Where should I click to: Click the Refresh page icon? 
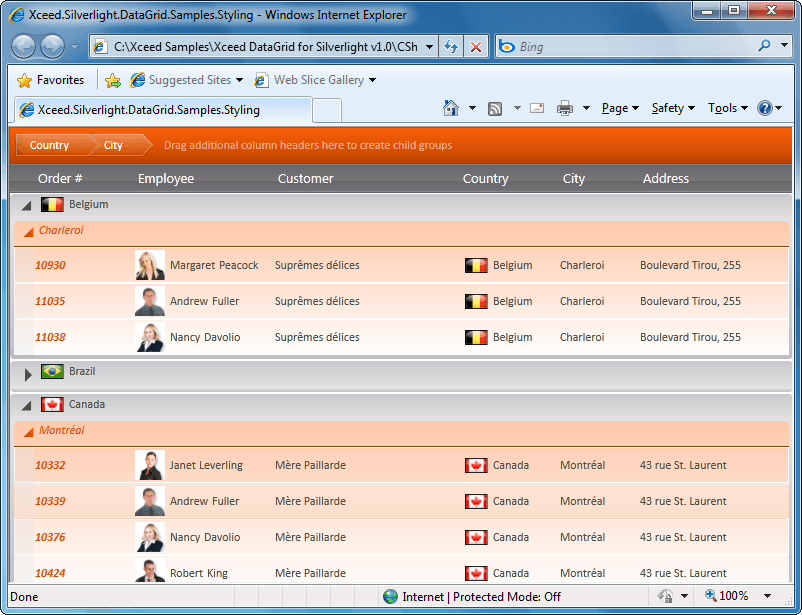tap(451, 47)
